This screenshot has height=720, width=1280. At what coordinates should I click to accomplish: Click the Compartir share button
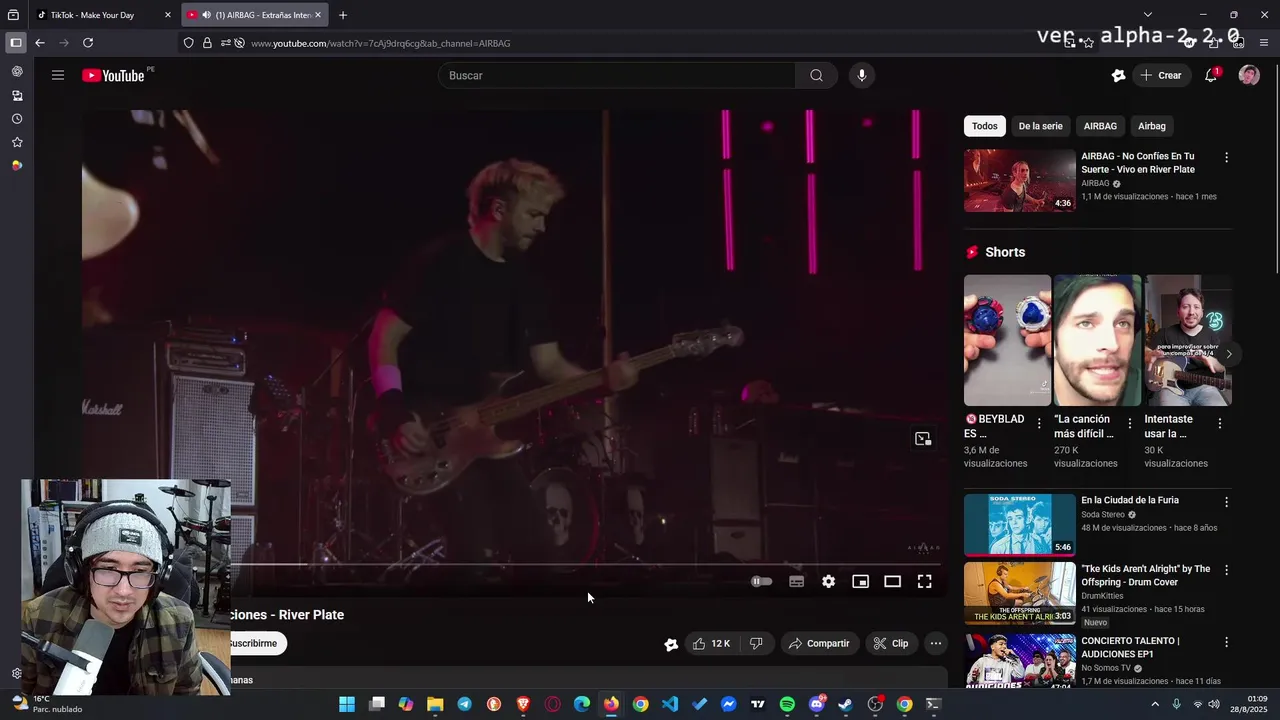819,644
